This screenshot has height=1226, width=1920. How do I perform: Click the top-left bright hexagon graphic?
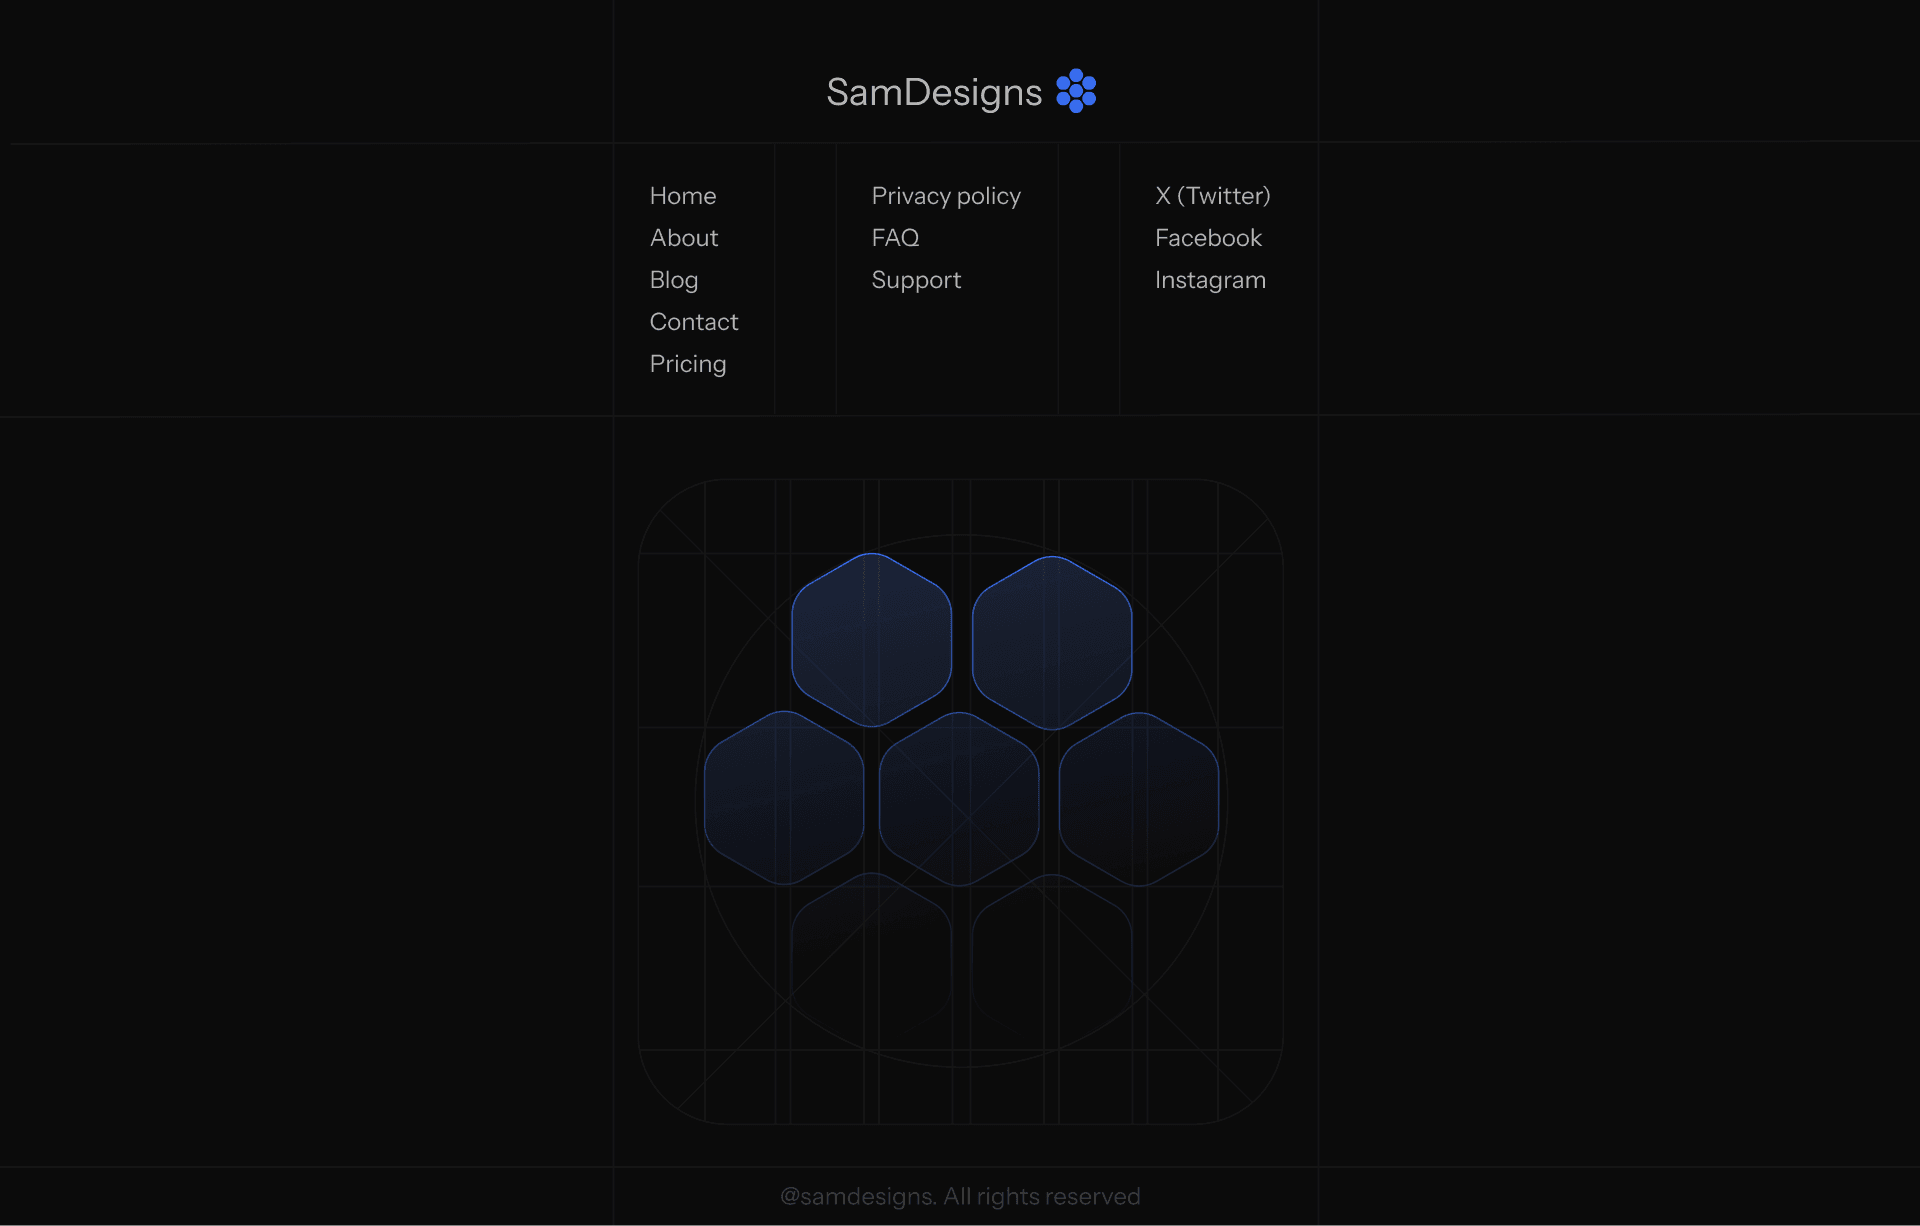(871, 640)
